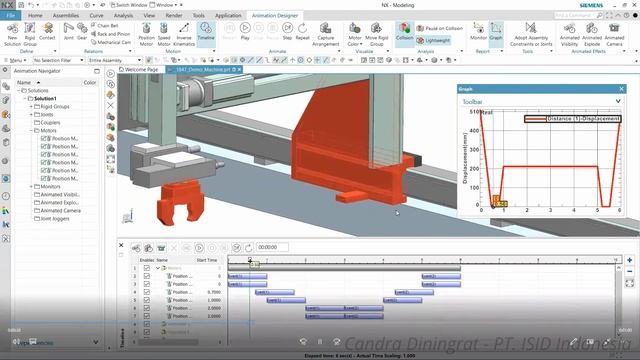This screenshot has width=640, height=360.
Task: Zoom out the timeline with minus
Action: [x=629, y=271]
